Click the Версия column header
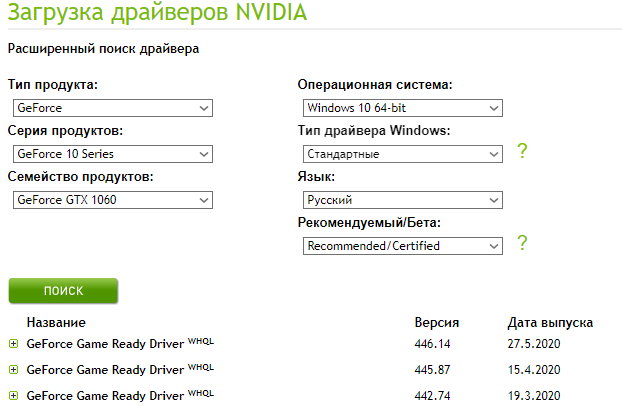Image resolution: width=622 pixels, height=406 pixels. tap(437, 322)
